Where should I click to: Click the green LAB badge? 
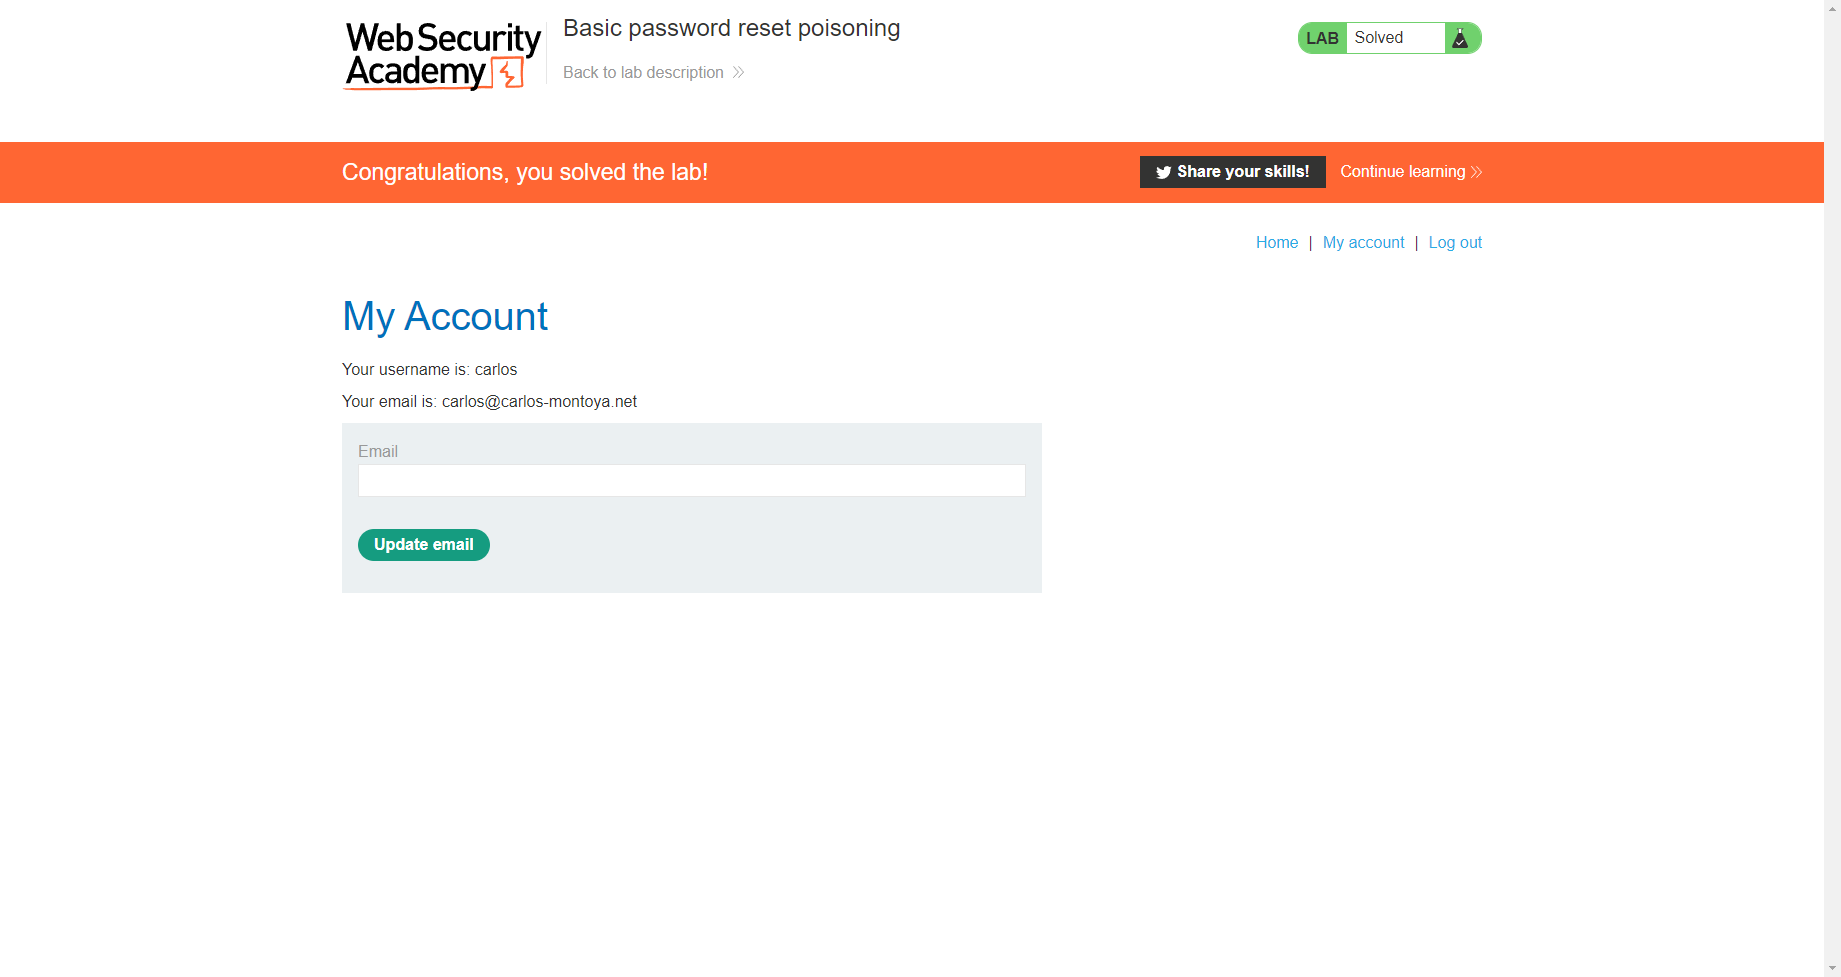click(1322, 37)
